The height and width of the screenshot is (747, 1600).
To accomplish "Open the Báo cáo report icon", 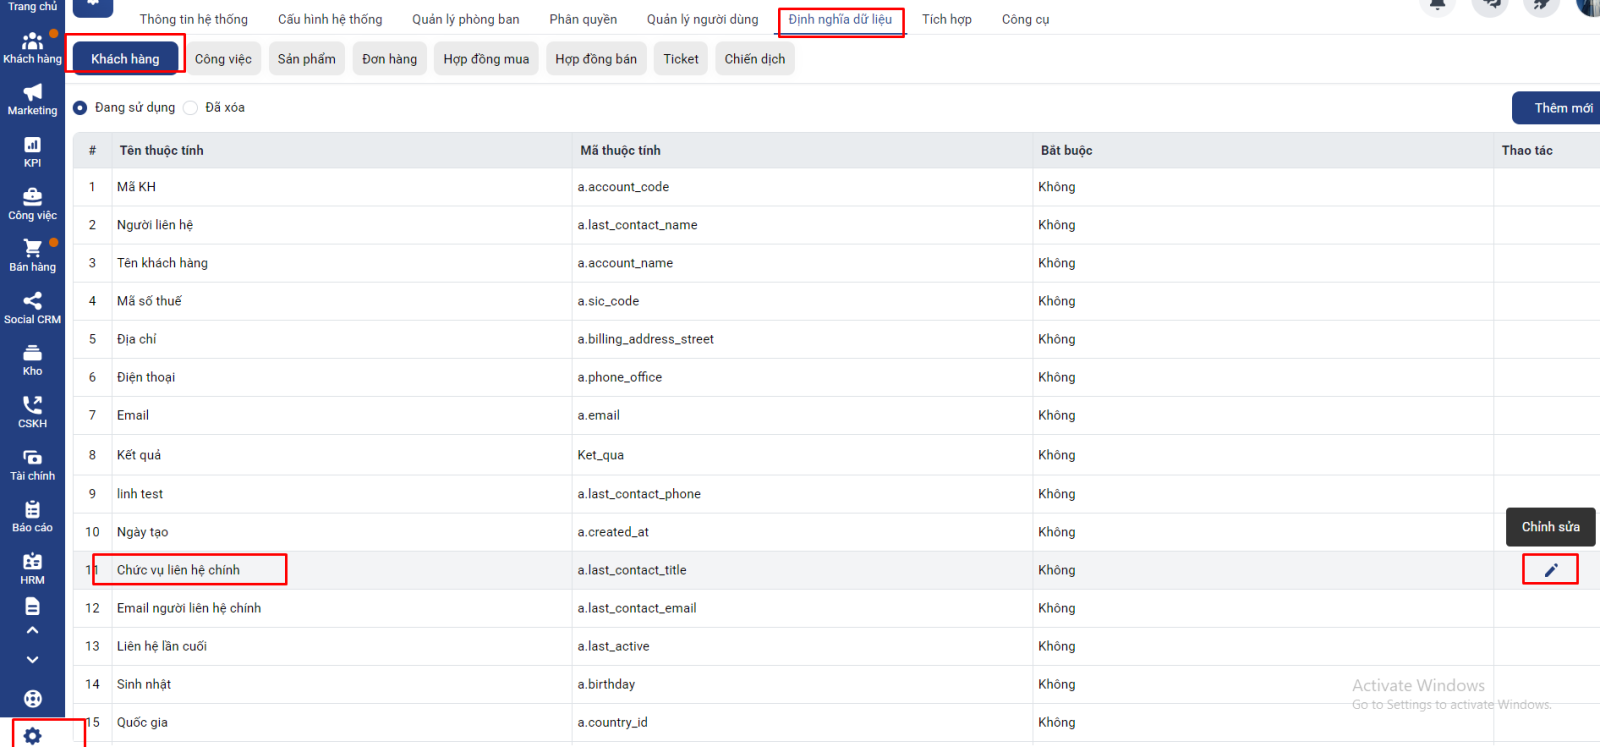I will (x=32, y=510).
